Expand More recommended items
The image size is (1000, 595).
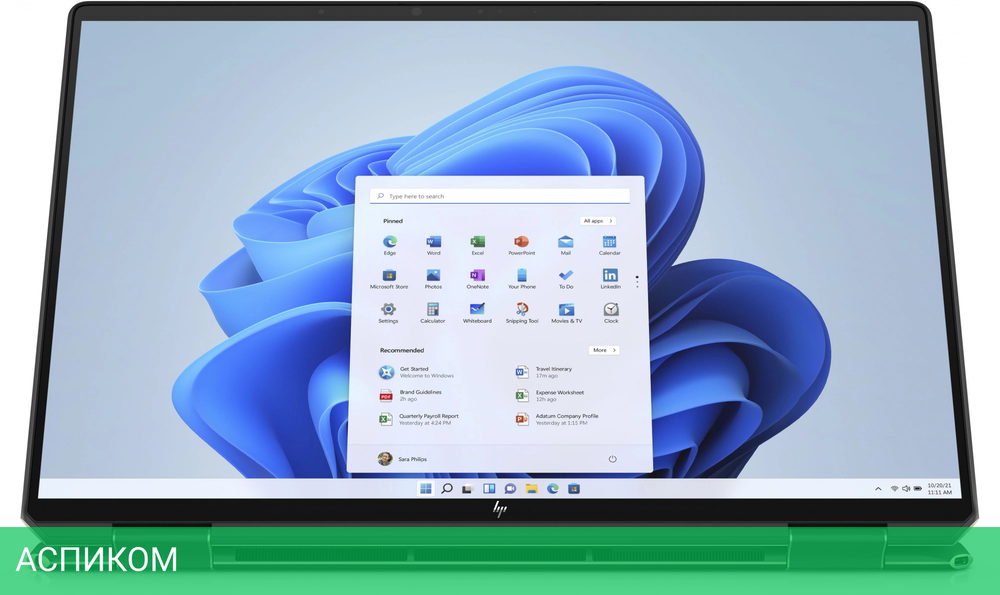coord(603,350)
